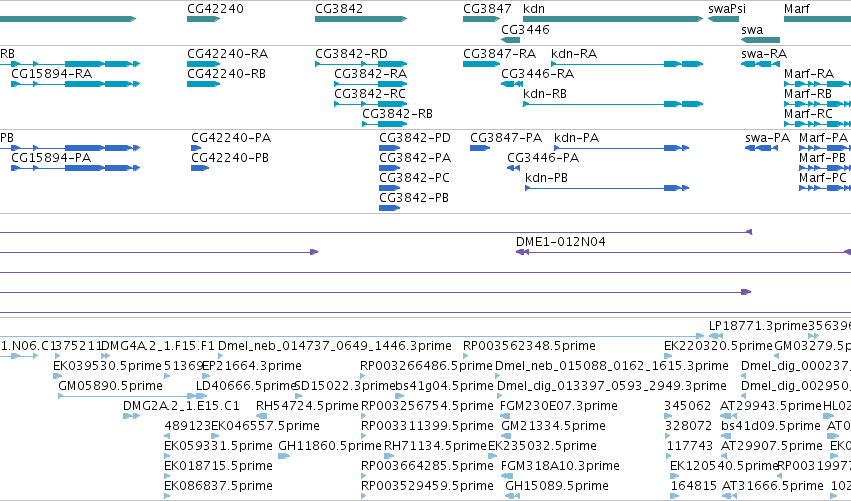This screenshot has width=851, height=501.
Task: Click the Marf gene label
Action: [x=797, y=9]
